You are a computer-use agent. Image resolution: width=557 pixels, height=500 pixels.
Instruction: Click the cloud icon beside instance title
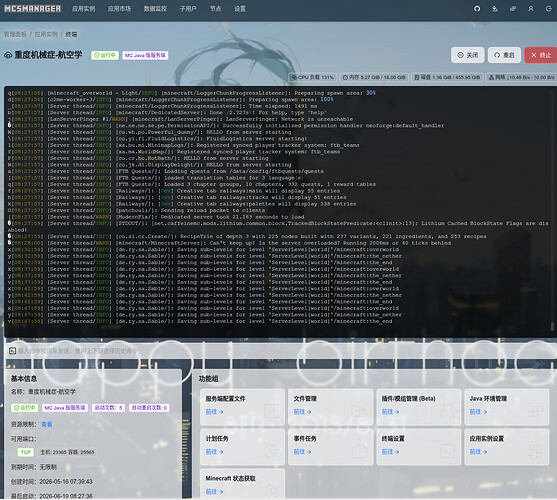click(x=8, y=55)
